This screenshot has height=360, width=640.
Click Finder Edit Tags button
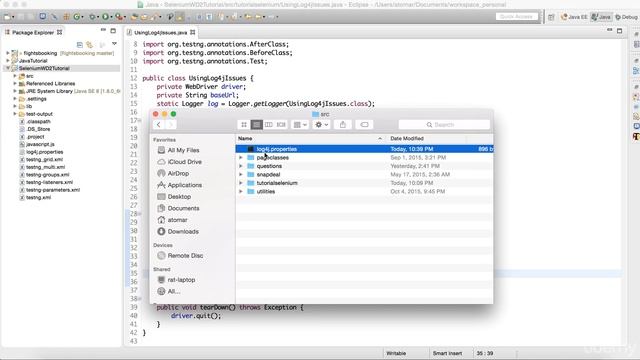[364, 124]
